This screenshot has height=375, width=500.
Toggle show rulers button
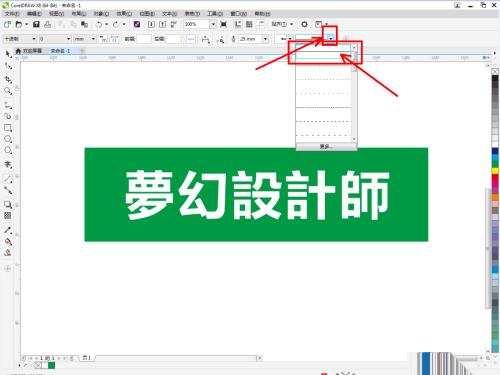point(238,24)
